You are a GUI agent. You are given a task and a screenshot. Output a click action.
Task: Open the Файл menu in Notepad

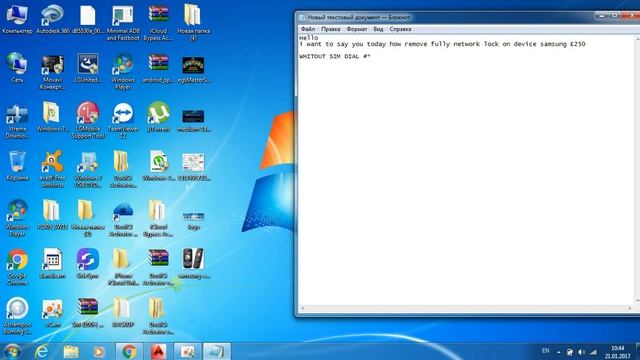pyautogui.click(x=308, y=29)
